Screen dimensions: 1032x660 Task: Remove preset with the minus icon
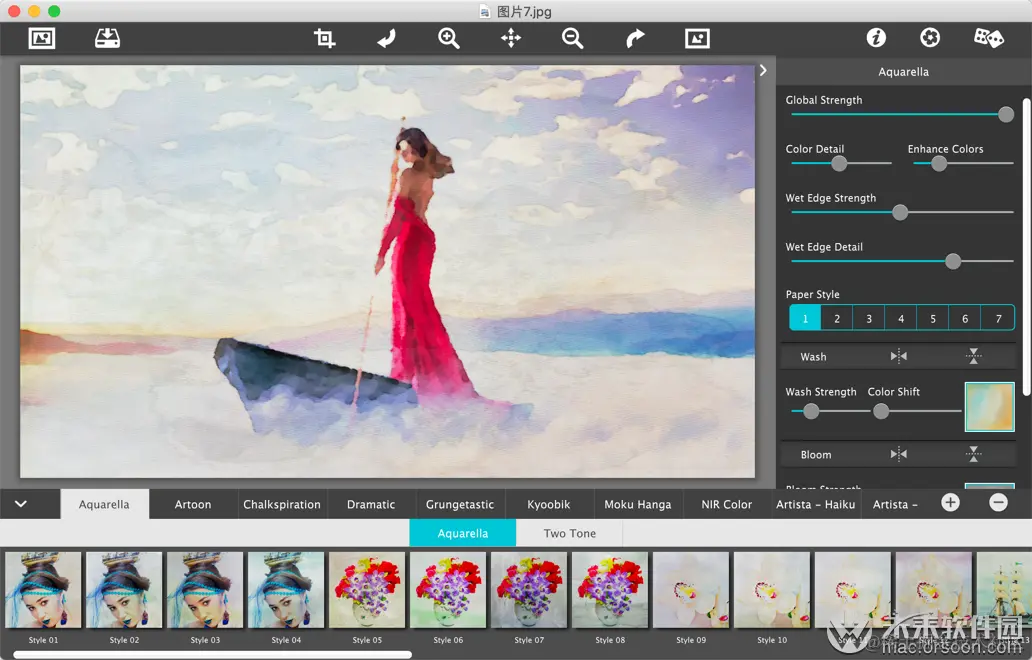click(x=998, y=503)
